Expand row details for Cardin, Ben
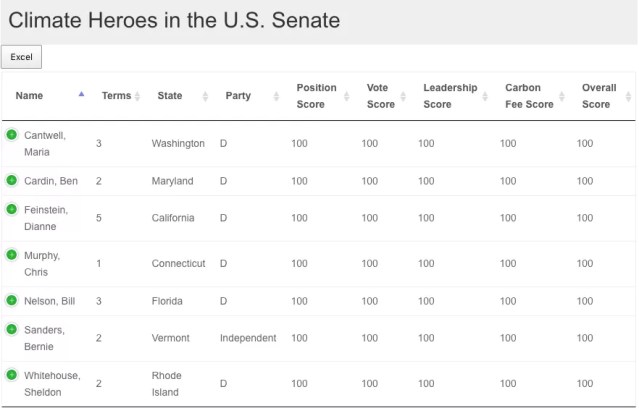This screenshot has width=639, height=408. click(x=11, y=180)
